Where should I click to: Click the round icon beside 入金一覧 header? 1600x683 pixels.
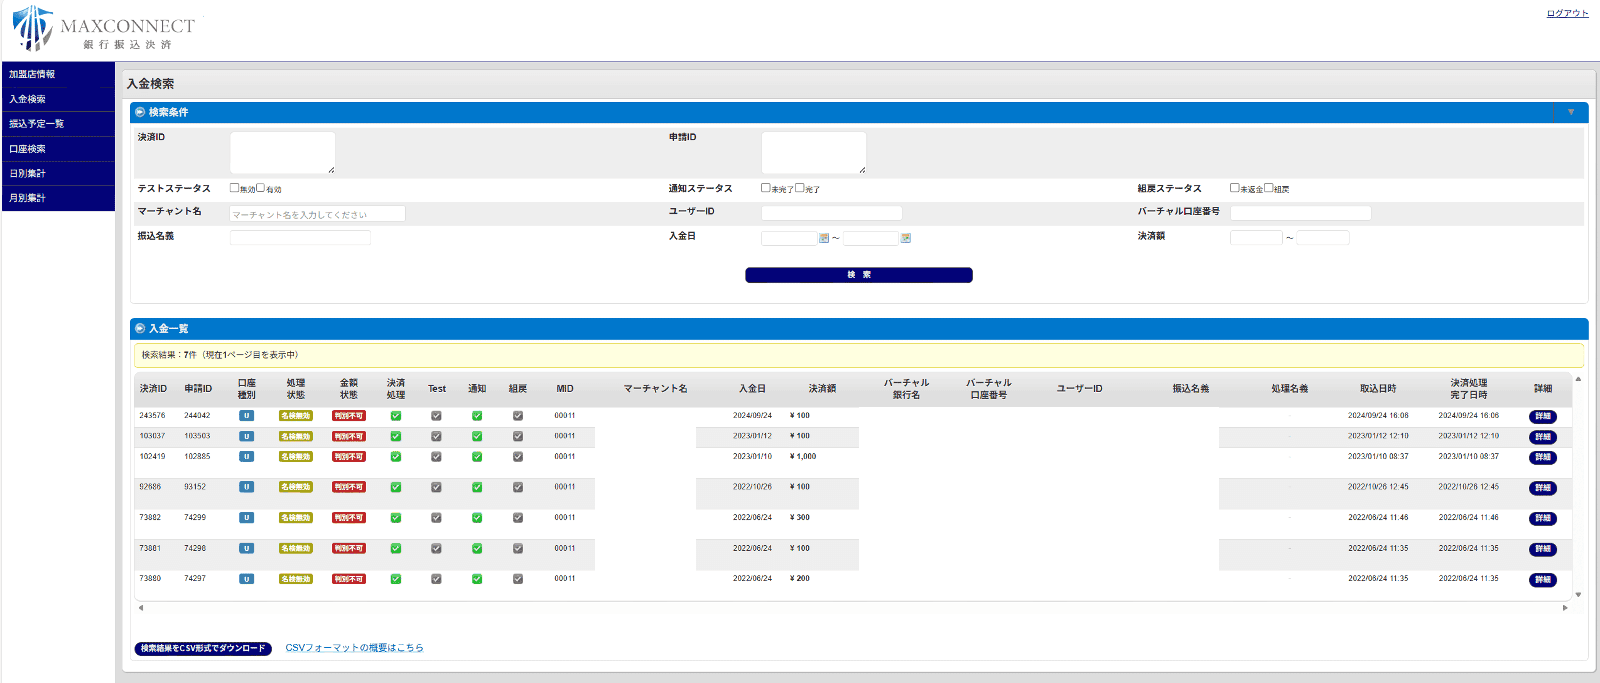140,328
